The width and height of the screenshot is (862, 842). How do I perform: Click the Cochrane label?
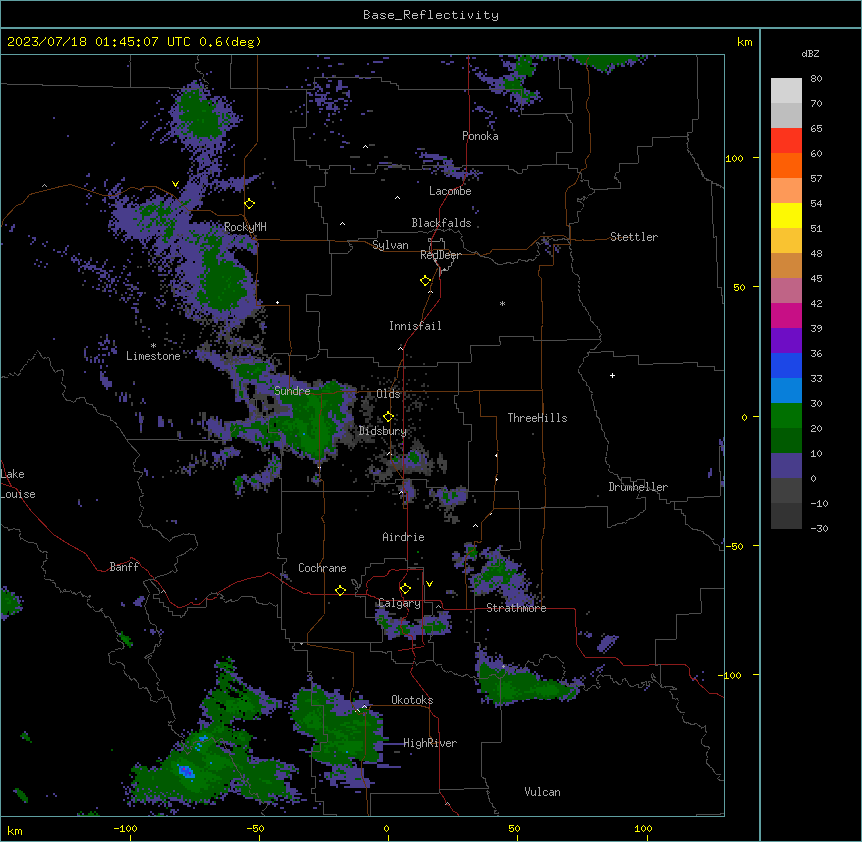pyautogui.click(x=322, y=568)
